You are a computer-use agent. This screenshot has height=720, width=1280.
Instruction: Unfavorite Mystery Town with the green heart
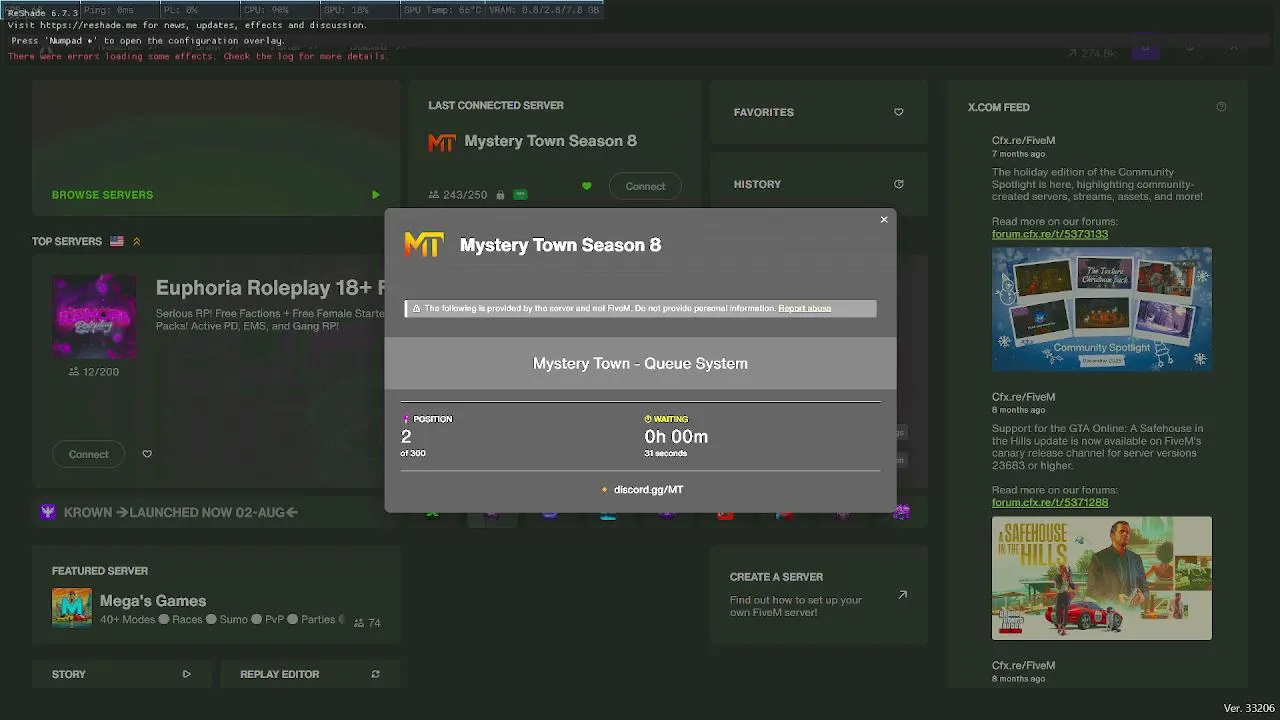point(586,186)
